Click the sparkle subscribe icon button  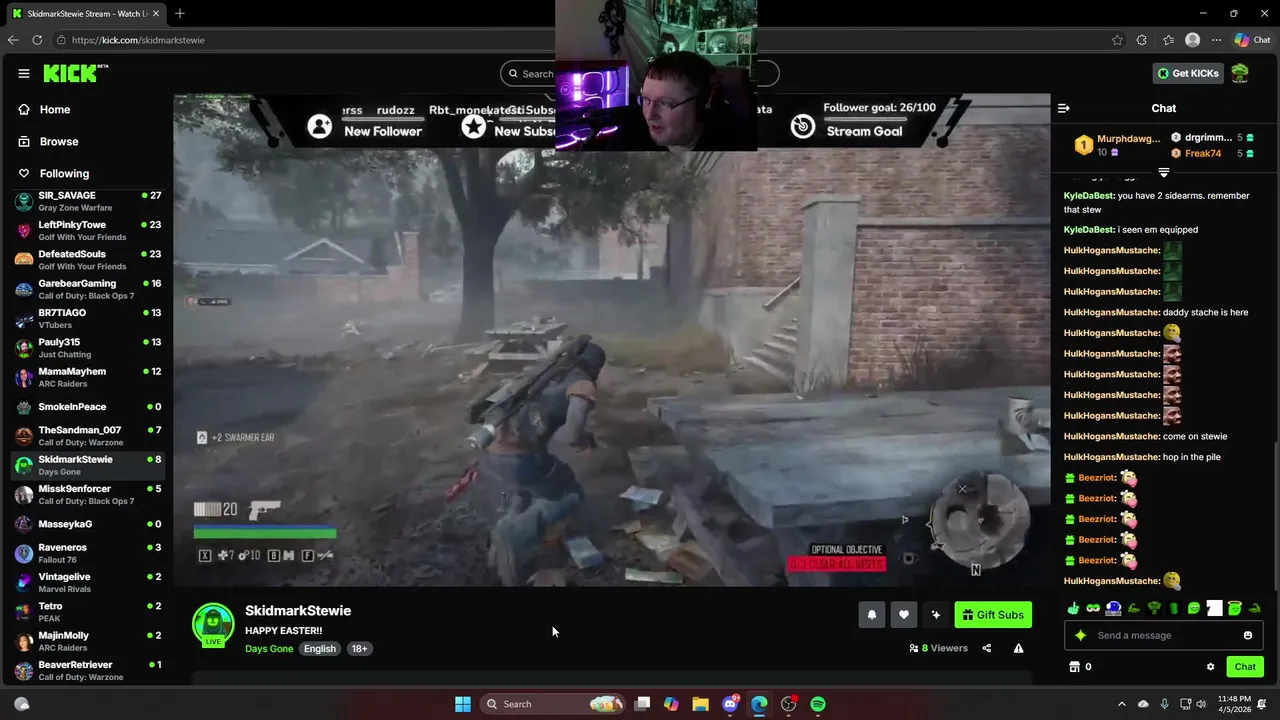pos(935,615)
